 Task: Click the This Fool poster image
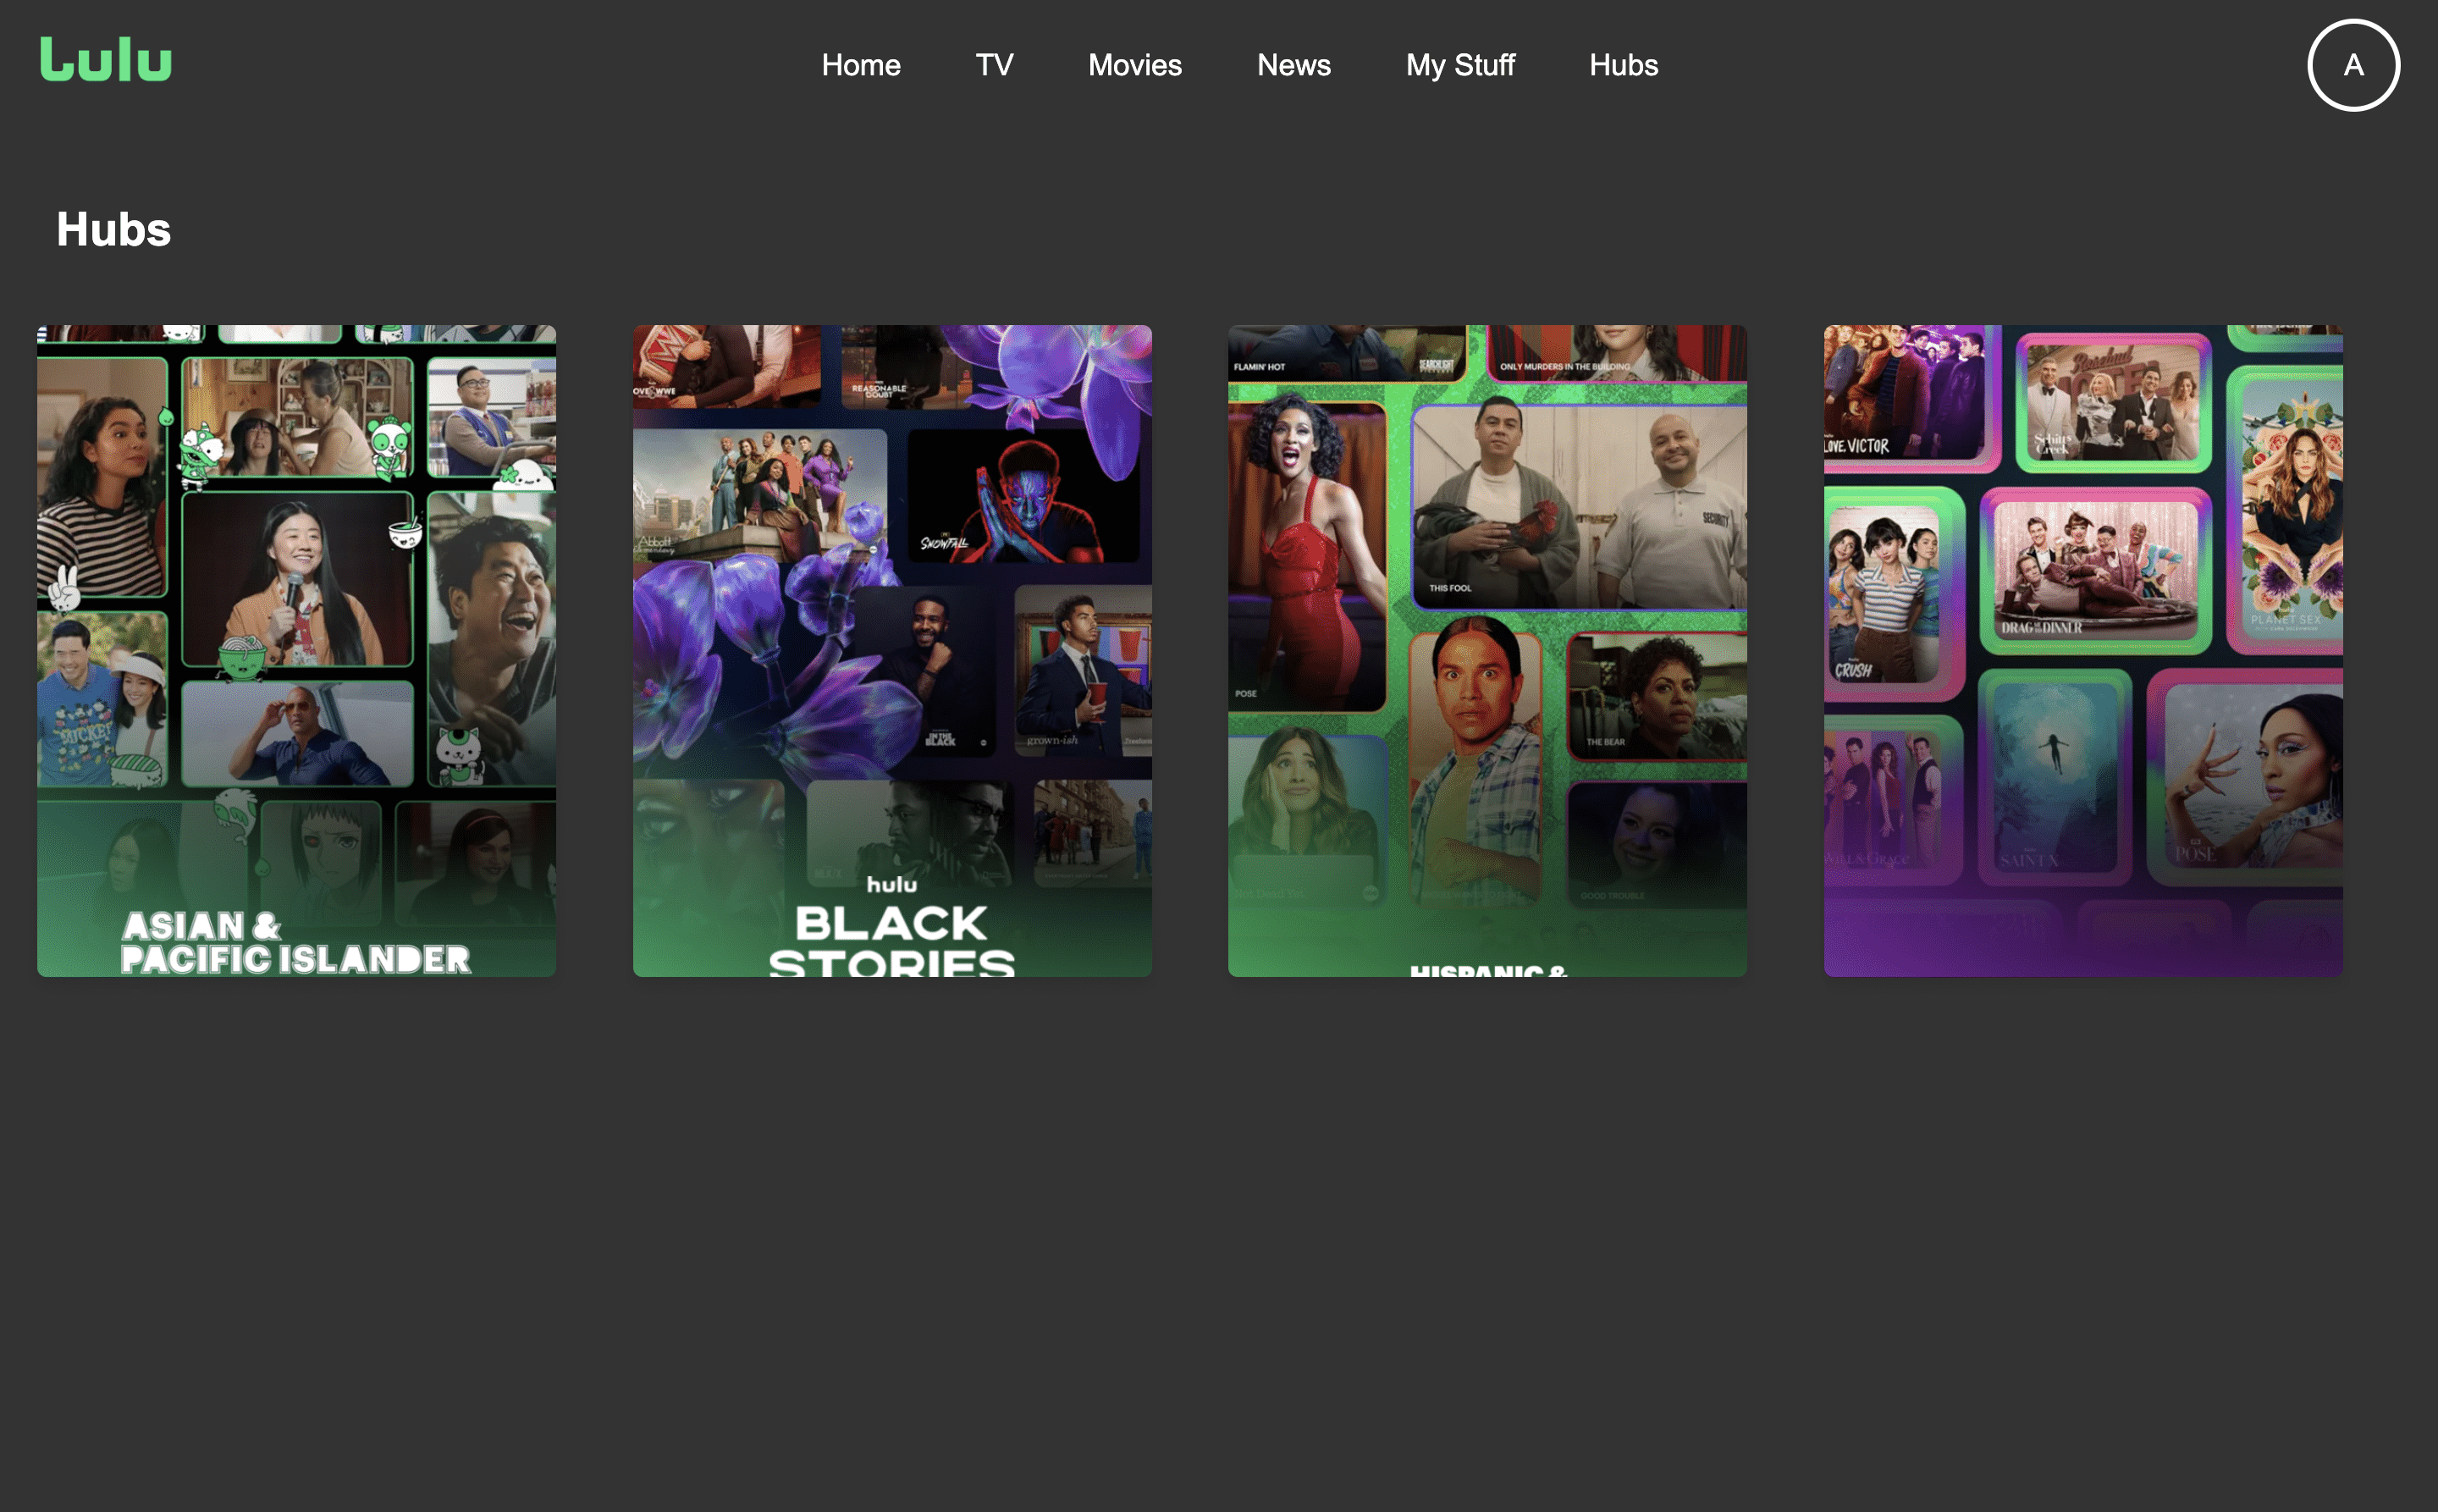(1578, 506)
